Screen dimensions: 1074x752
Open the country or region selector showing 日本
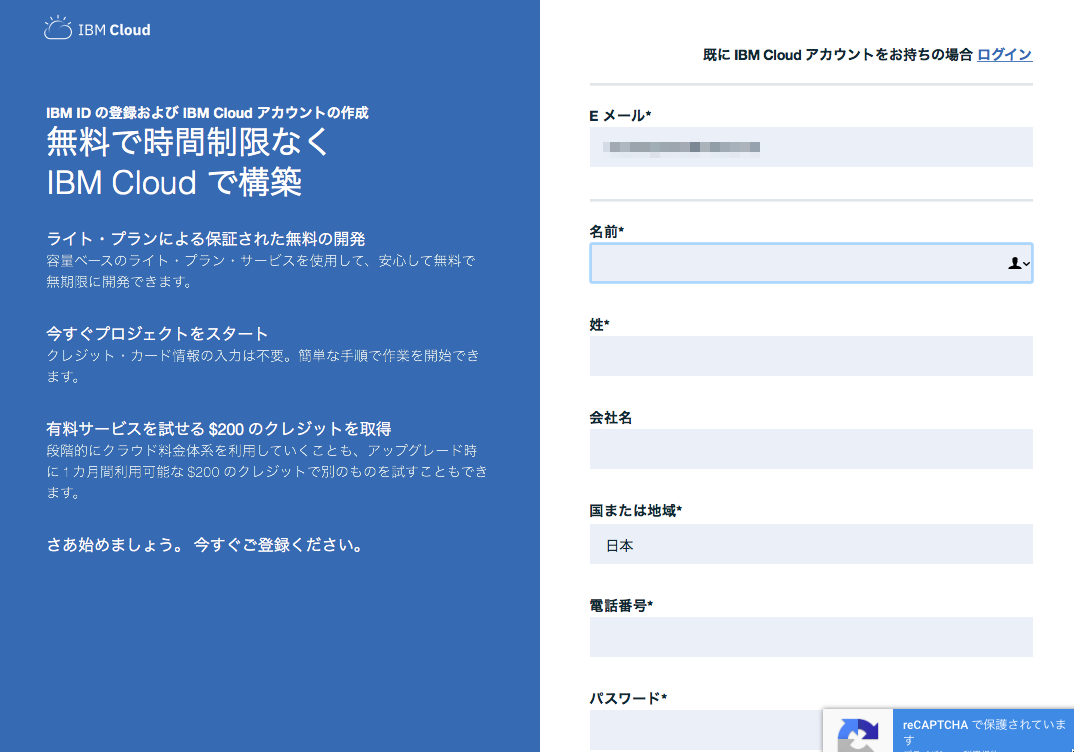(x=810, y=543)
